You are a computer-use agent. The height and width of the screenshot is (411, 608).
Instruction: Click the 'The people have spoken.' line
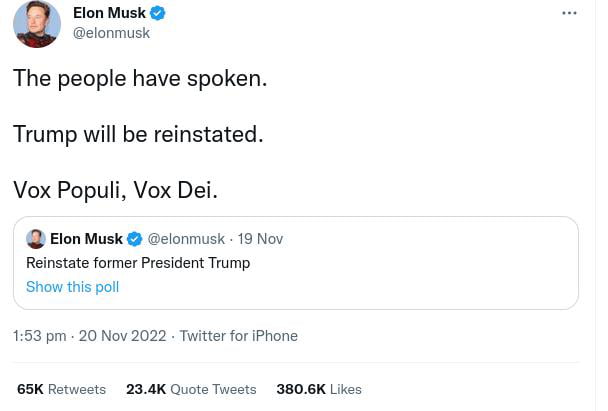pyautogui.click(x=140, y=78)
